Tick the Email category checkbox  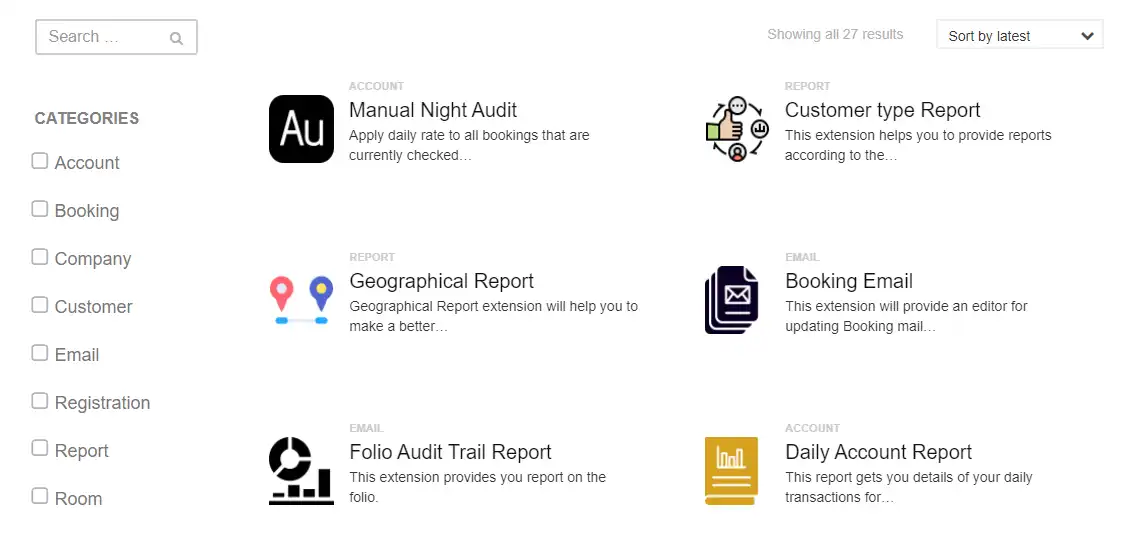[40, 353]
